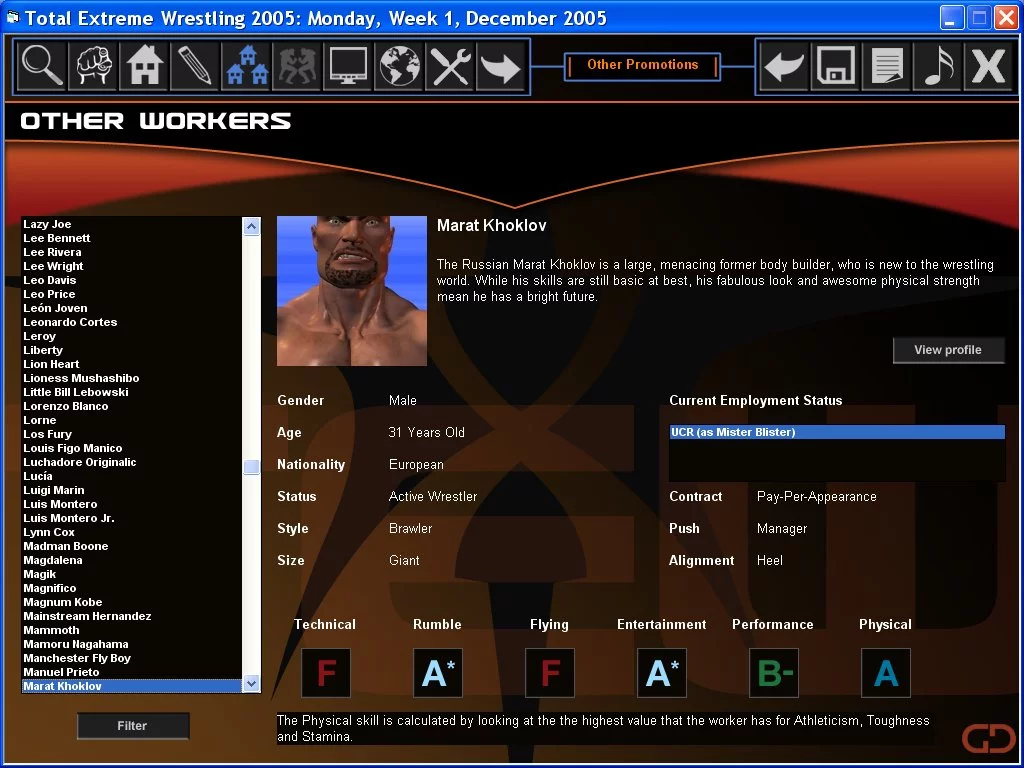The height and width of the screenshot is (768, 1024).
Task: Select UCR (as Mister Blister) employment entry
Action: coord(837,432)
